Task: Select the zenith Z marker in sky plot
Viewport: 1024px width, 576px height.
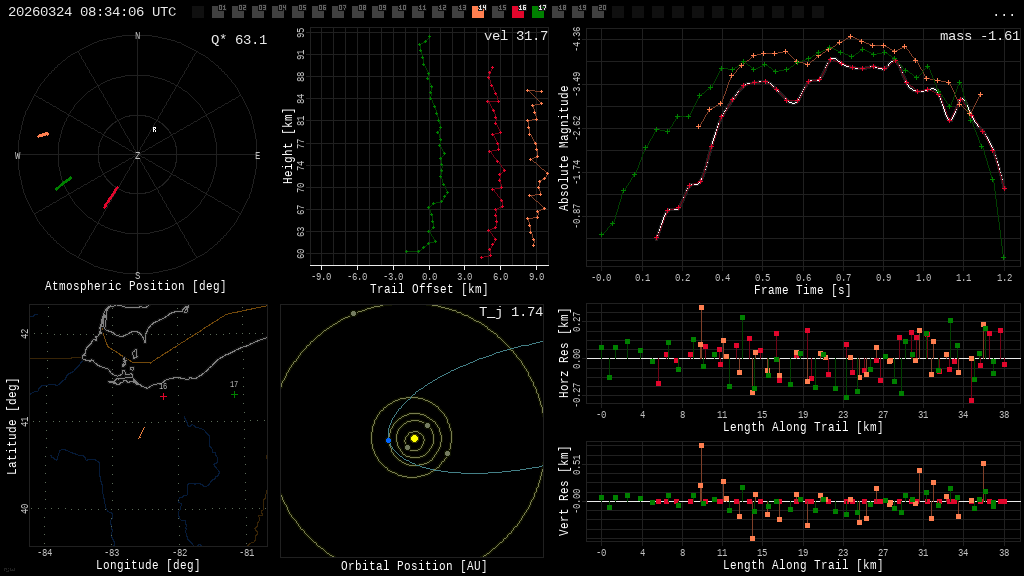Action: pos(138,156)
